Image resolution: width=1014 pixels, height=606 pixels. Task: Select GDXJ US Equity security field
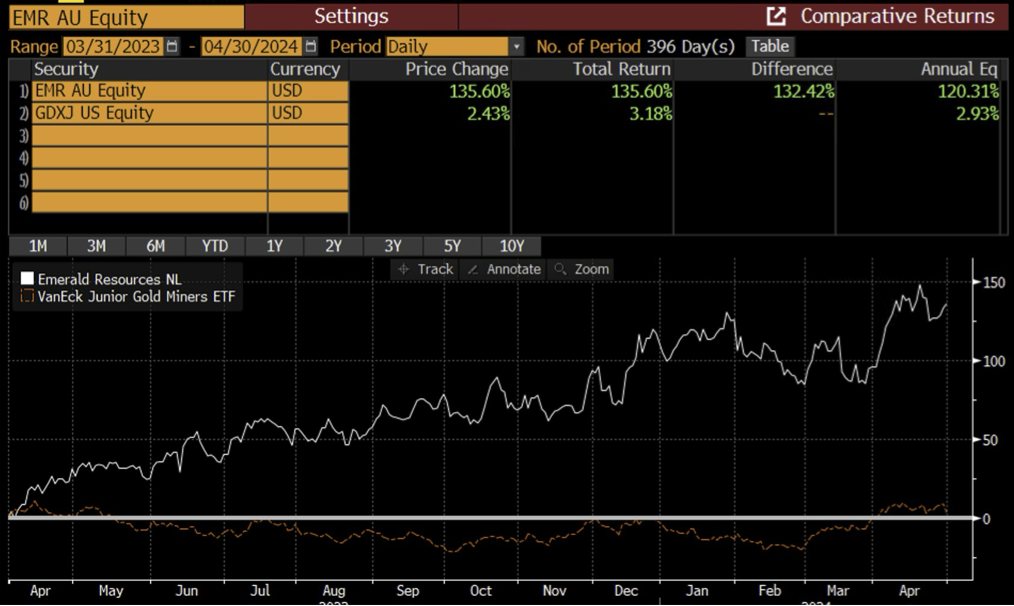pos(148,113)
